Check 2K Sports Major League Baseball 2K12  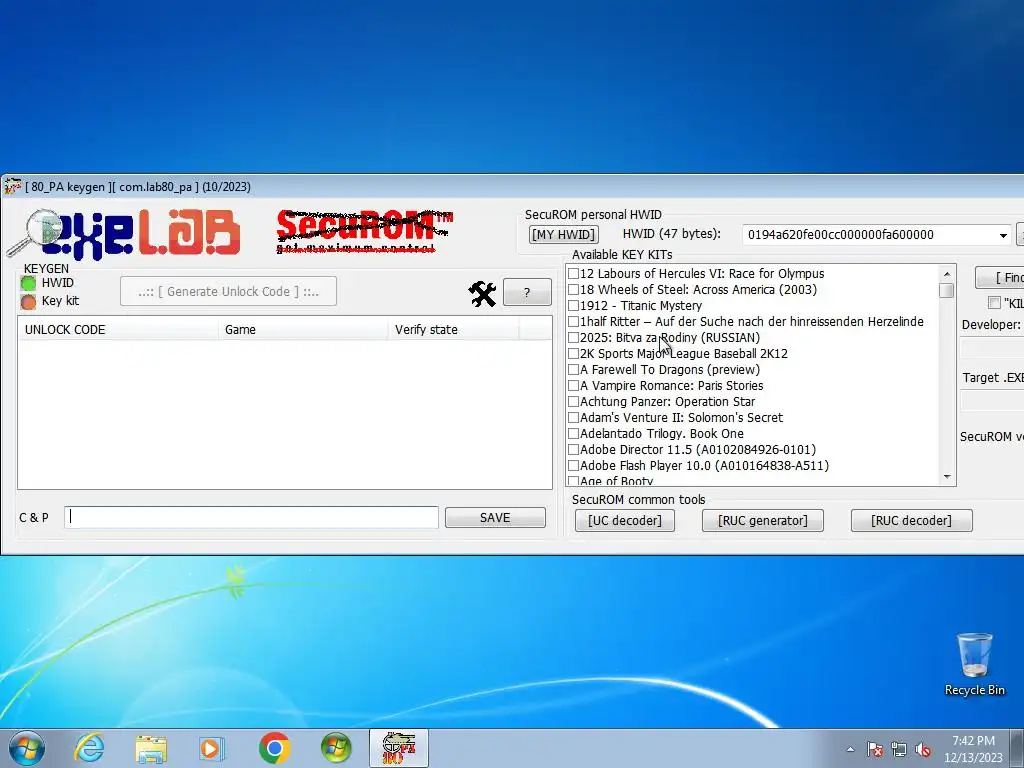click(x=573, y=353)
